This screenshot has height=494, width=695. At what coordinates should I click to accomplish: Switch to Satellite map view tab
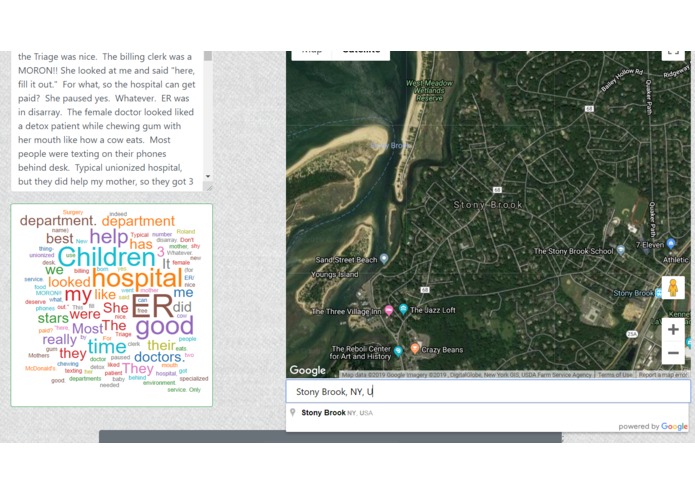pyautogui.click(x=361, y=53)
